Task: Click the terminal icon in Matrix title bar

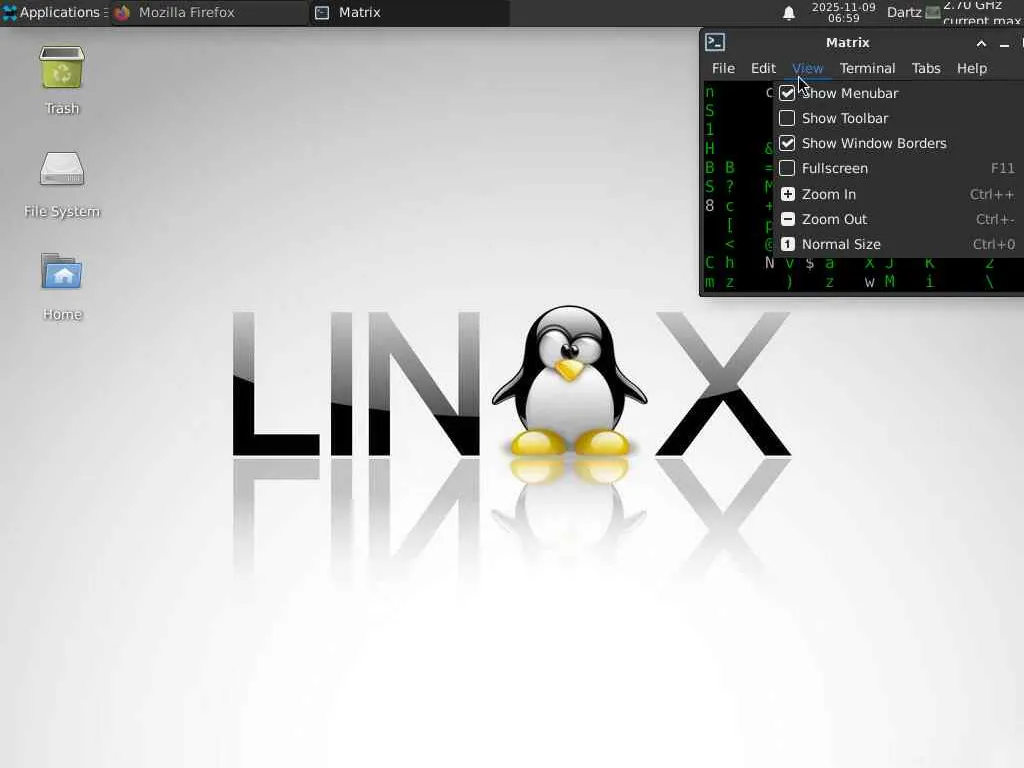Action: [x=715, y=42]
